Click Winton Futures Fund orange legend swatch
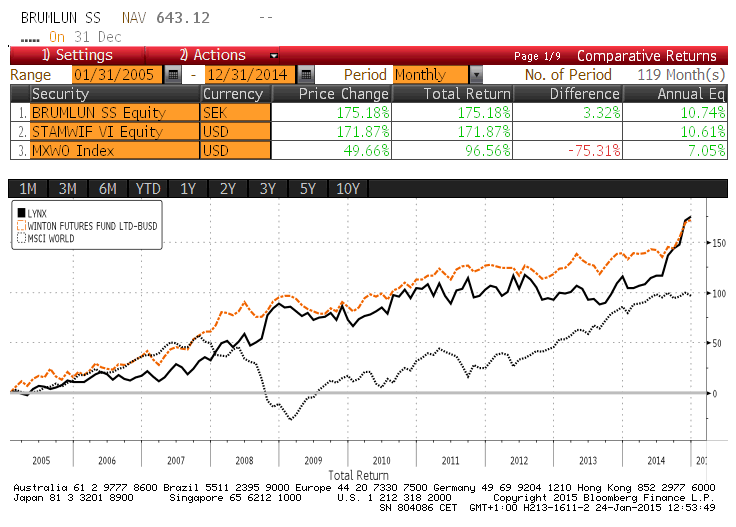736x527 pixels. [21, 226]
